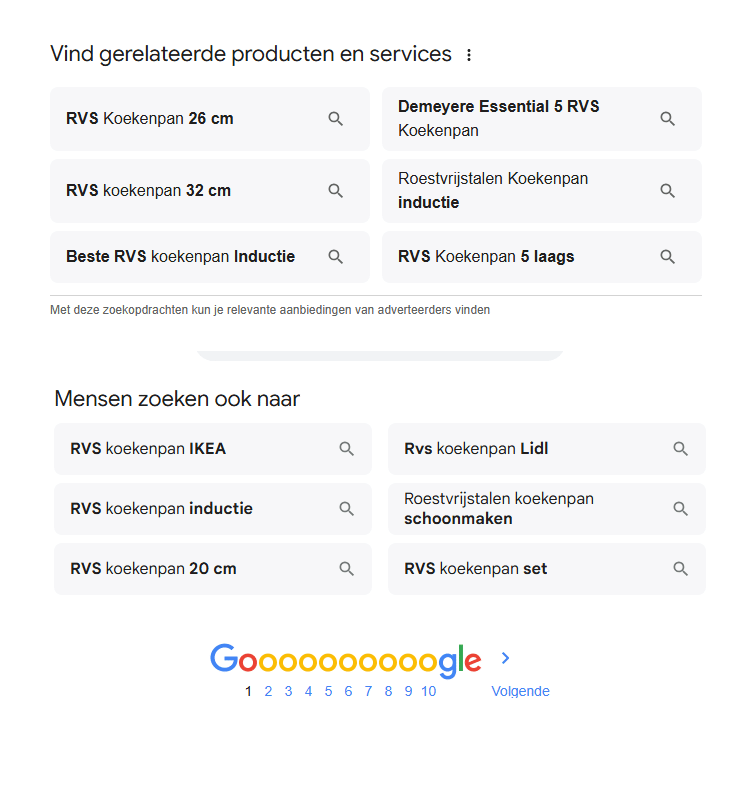744x802 pixels.
Task: Open results page 10
Action: (428, 690)
